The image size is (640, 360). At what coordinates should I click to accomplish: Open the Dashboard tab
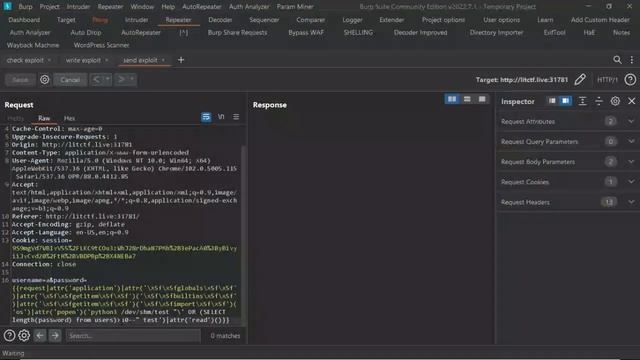(24, 20)
